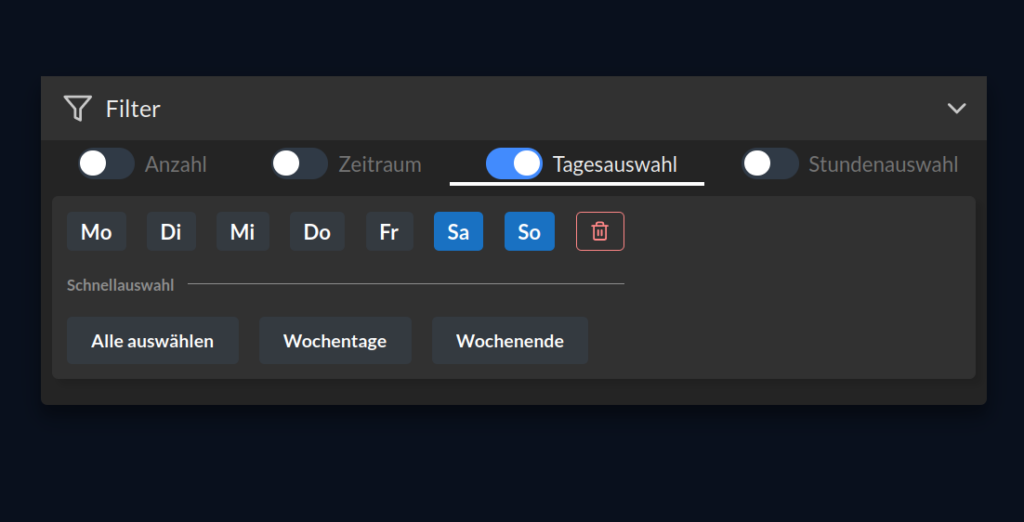Pick the Mi day button
The image size is (1024, 522).
click(243, 232)
